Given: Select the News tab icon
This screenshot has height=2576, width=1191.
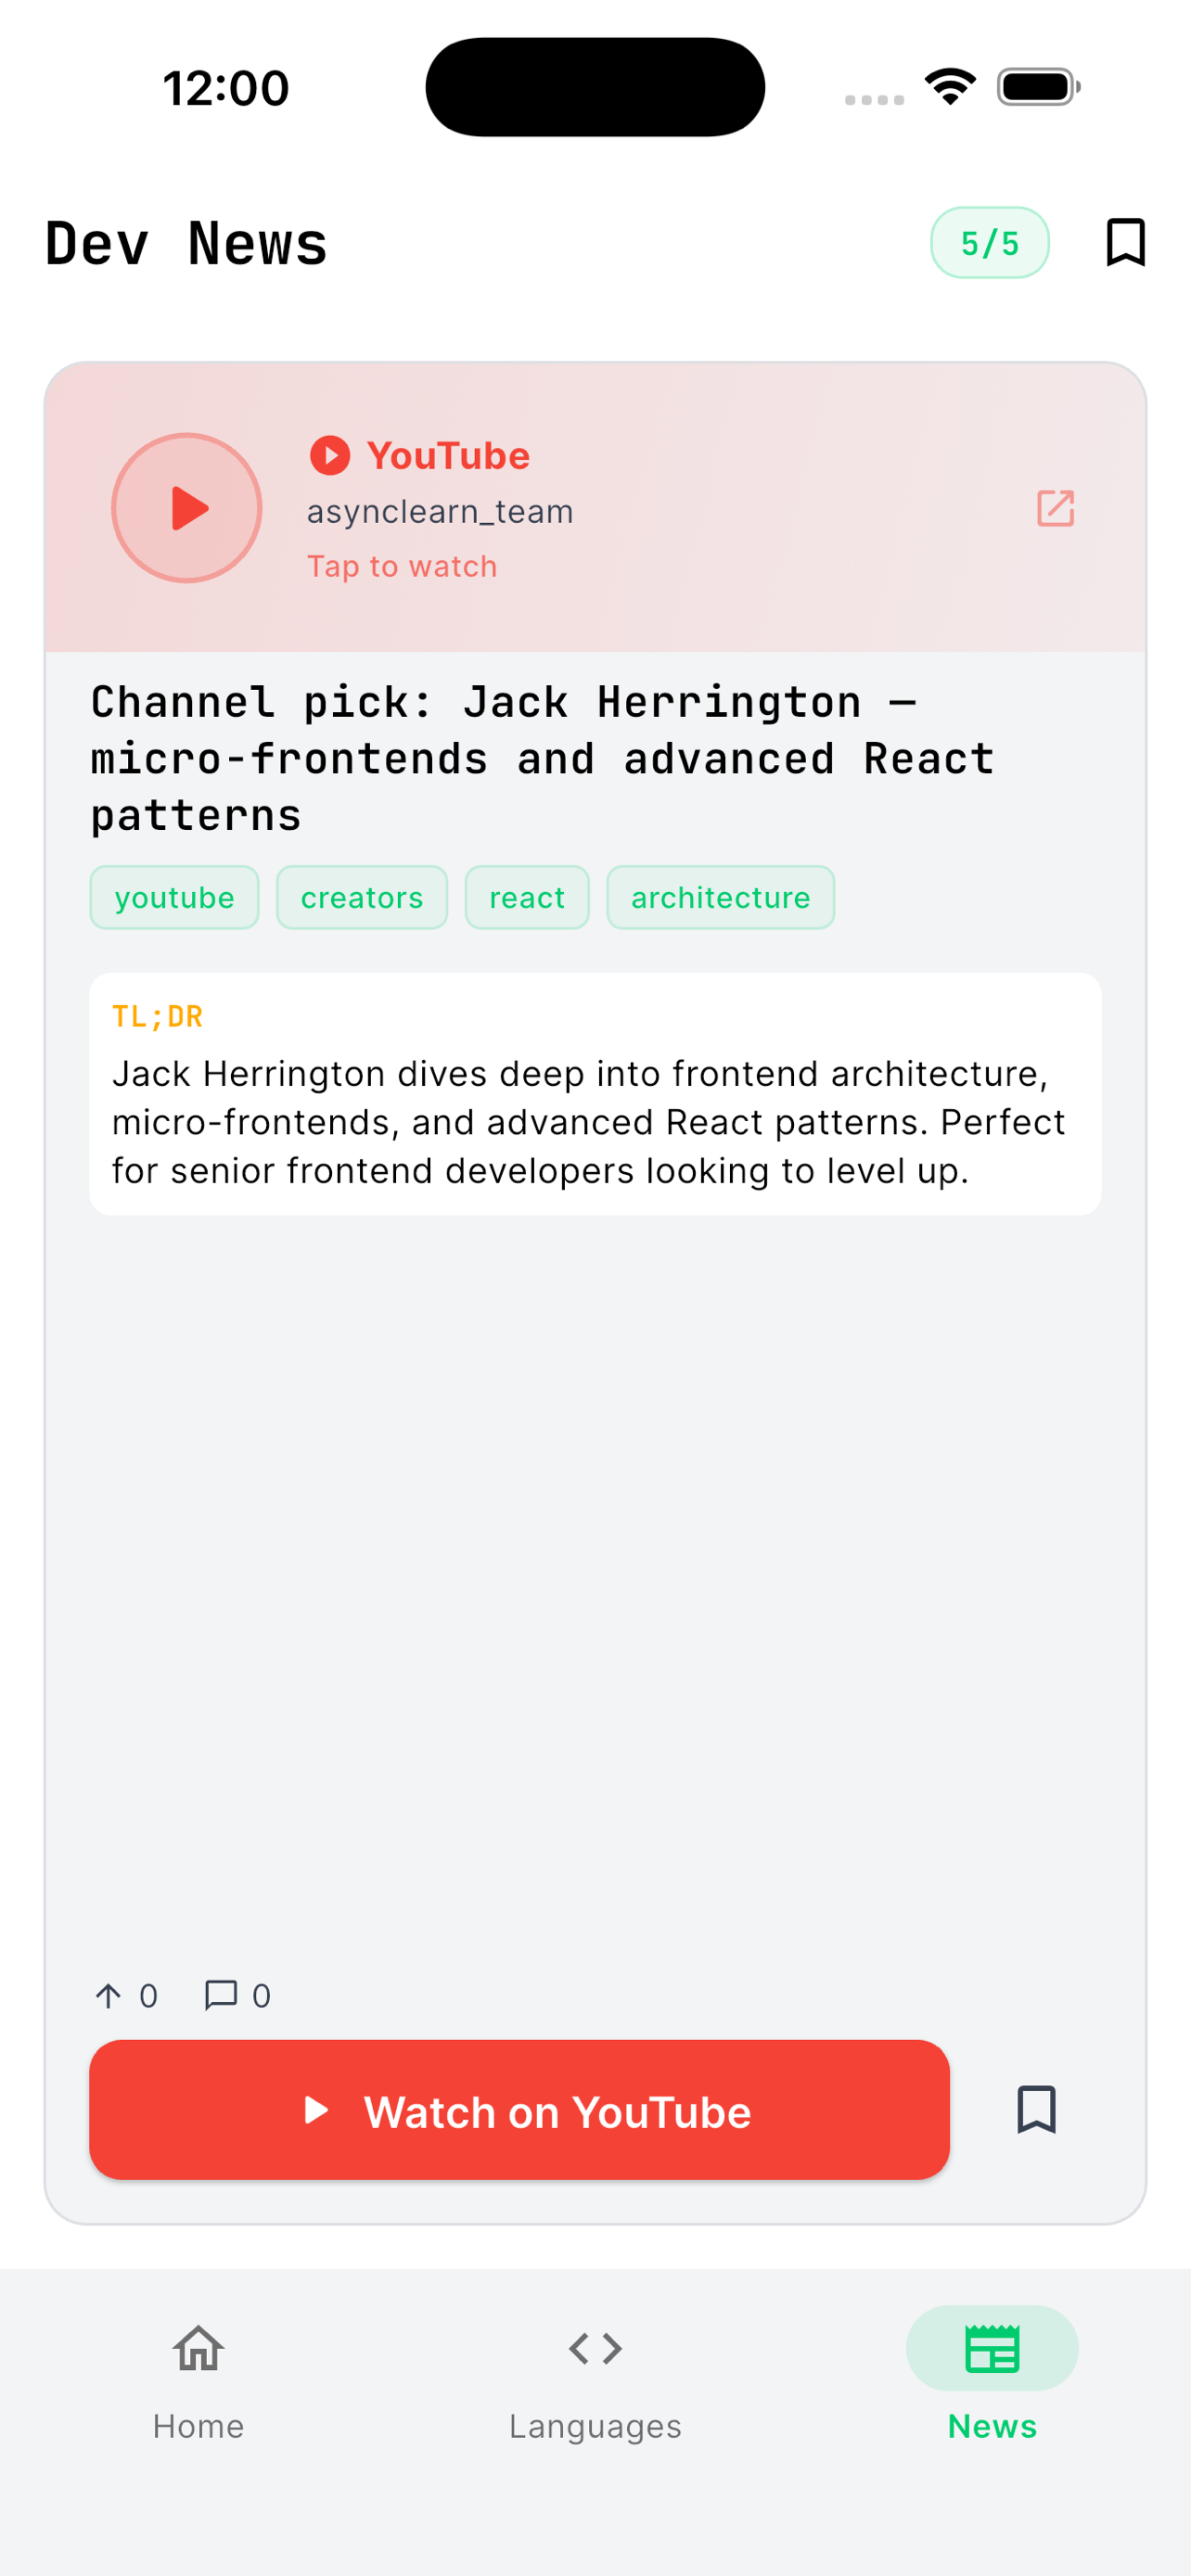Looking at the screenshot, I should (x=992, y=2350).
